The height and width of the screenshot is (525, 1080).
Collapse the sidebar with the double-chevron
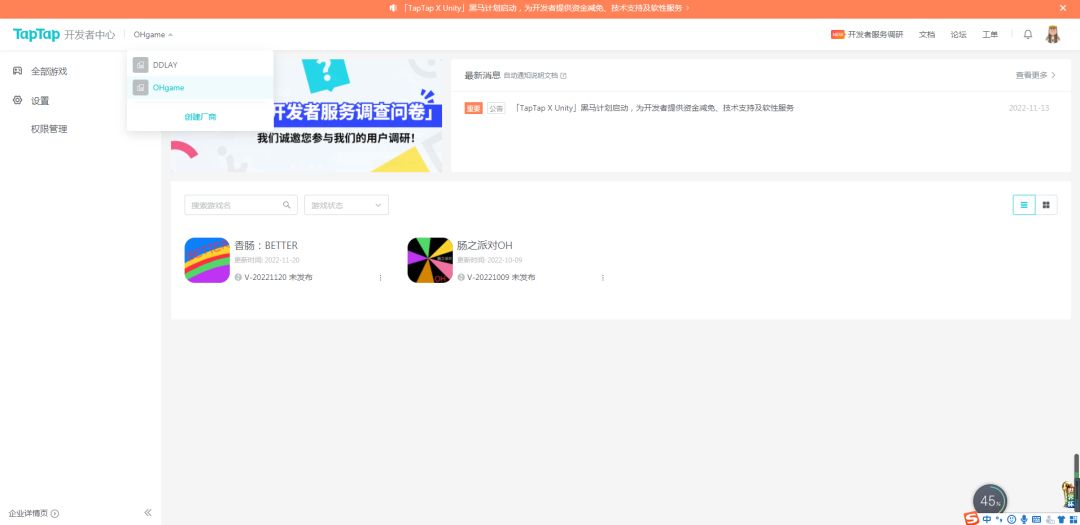(x=147, y=513)
